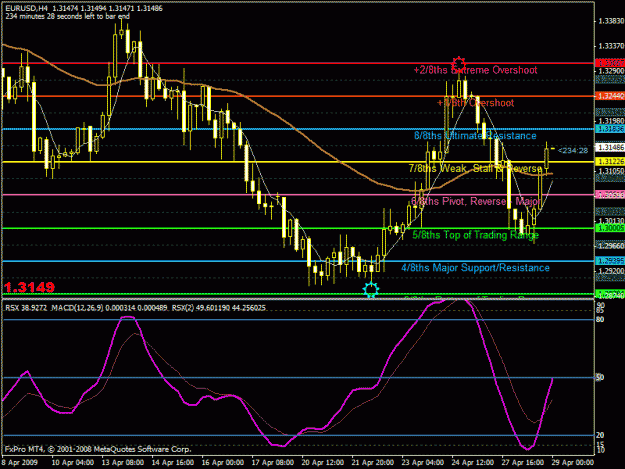Click the '13 Apr 08:00' time label
The width and height of the screenshot is (625, 469).
[x=123, y=463]
